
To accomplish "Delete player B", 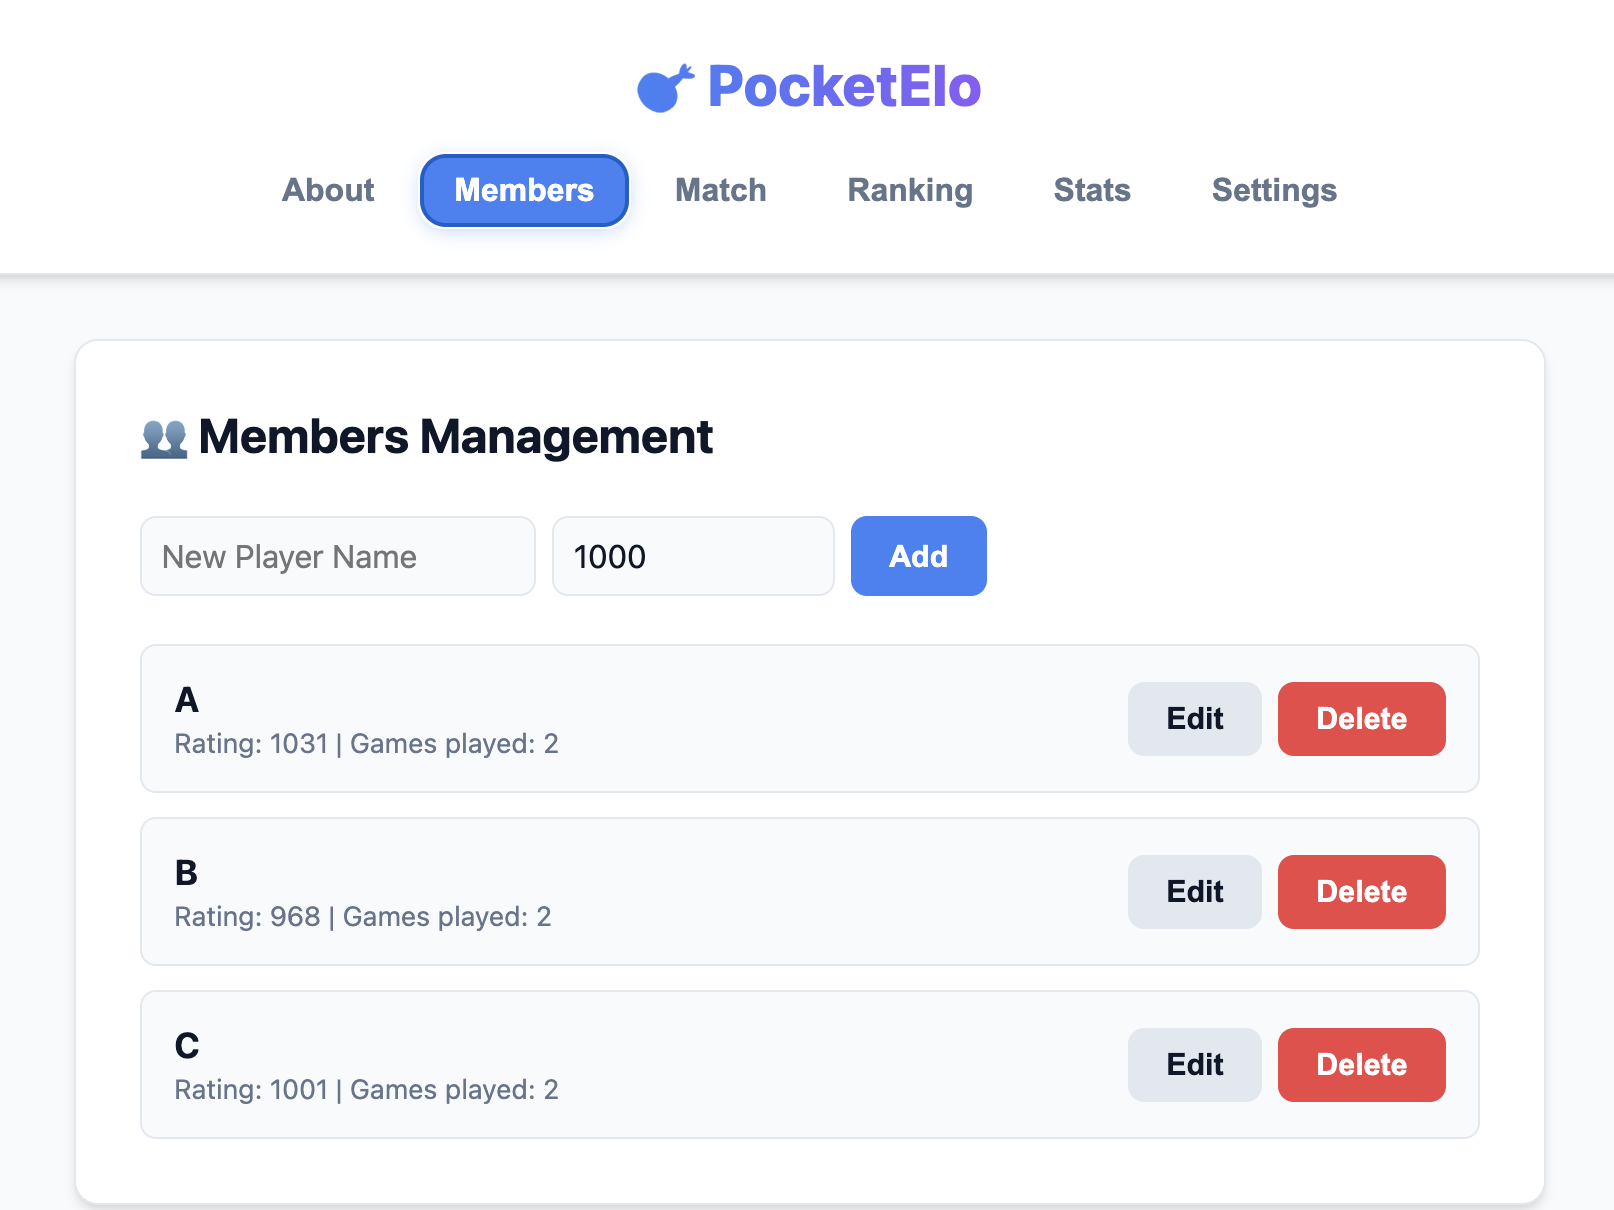I will (1361, 892).
